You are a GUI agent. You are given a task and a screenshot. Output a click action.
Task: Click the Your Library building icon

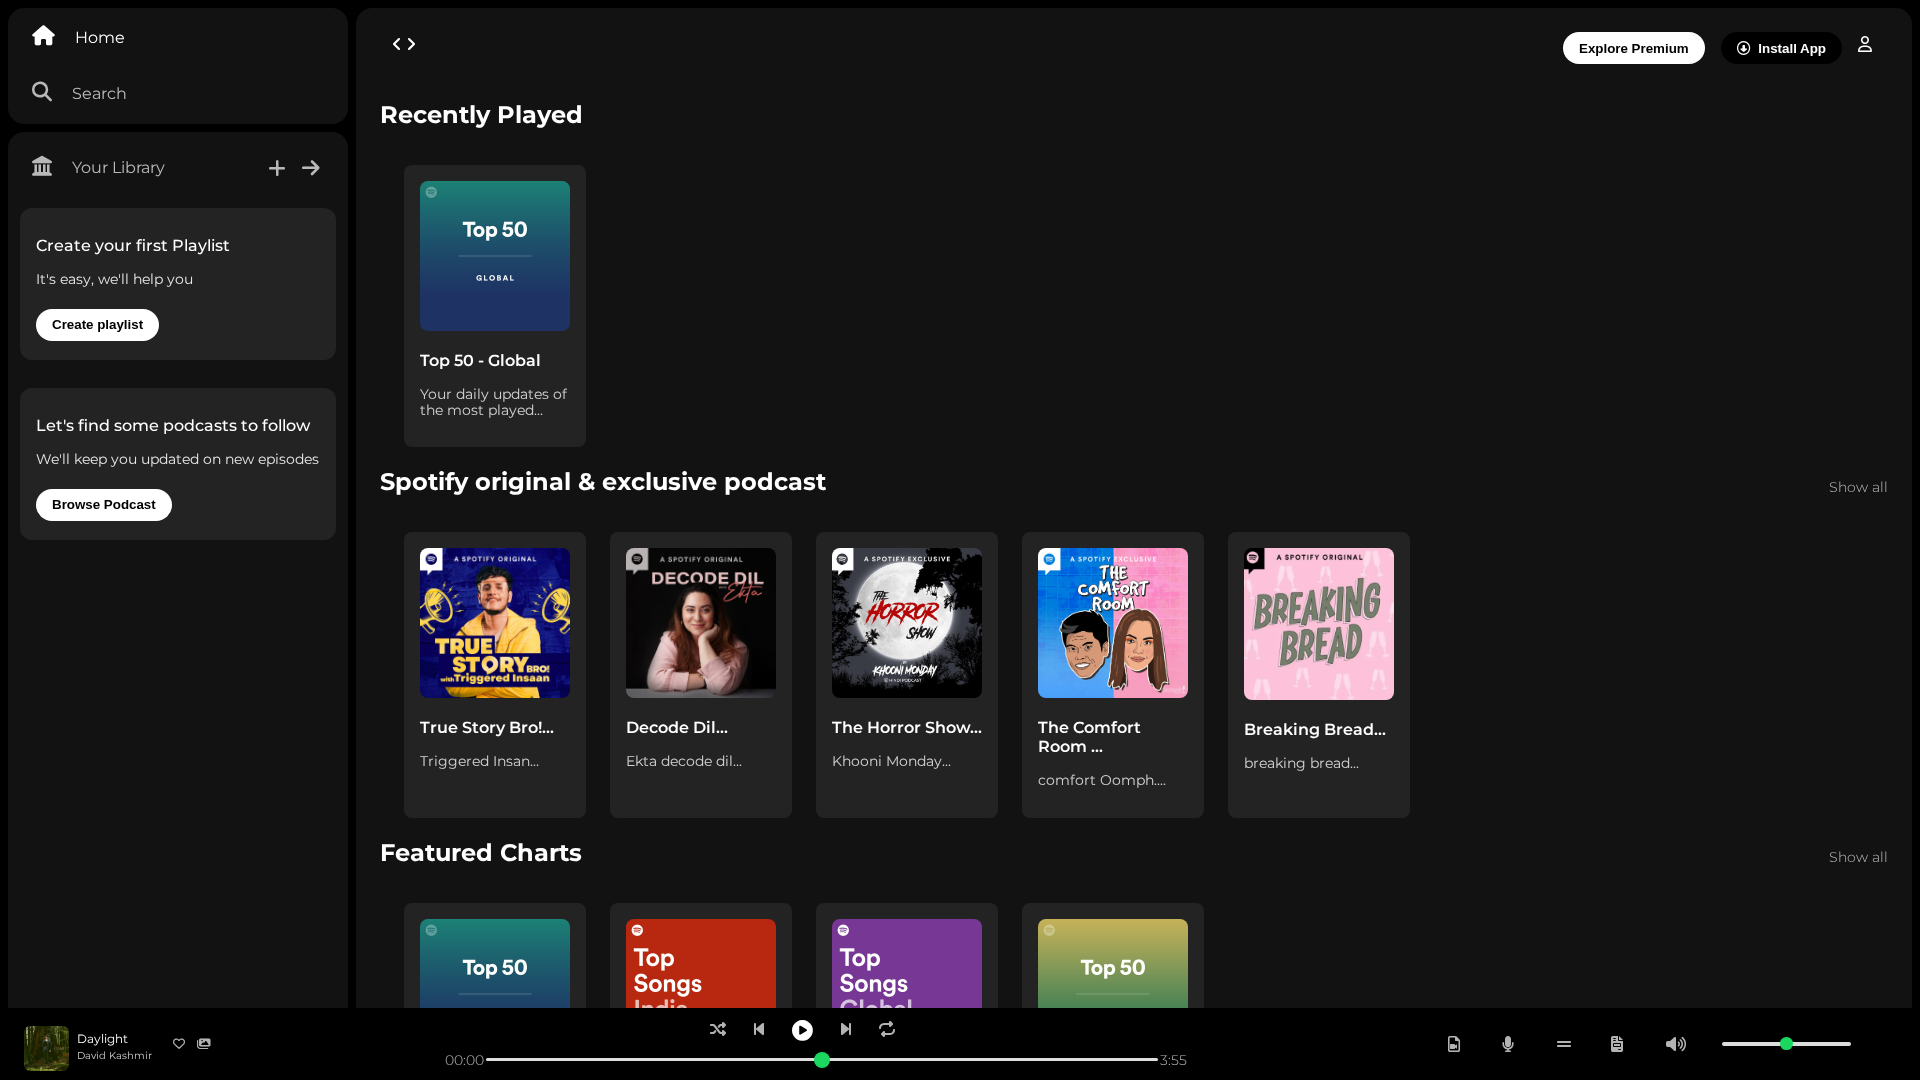point(42,166)
